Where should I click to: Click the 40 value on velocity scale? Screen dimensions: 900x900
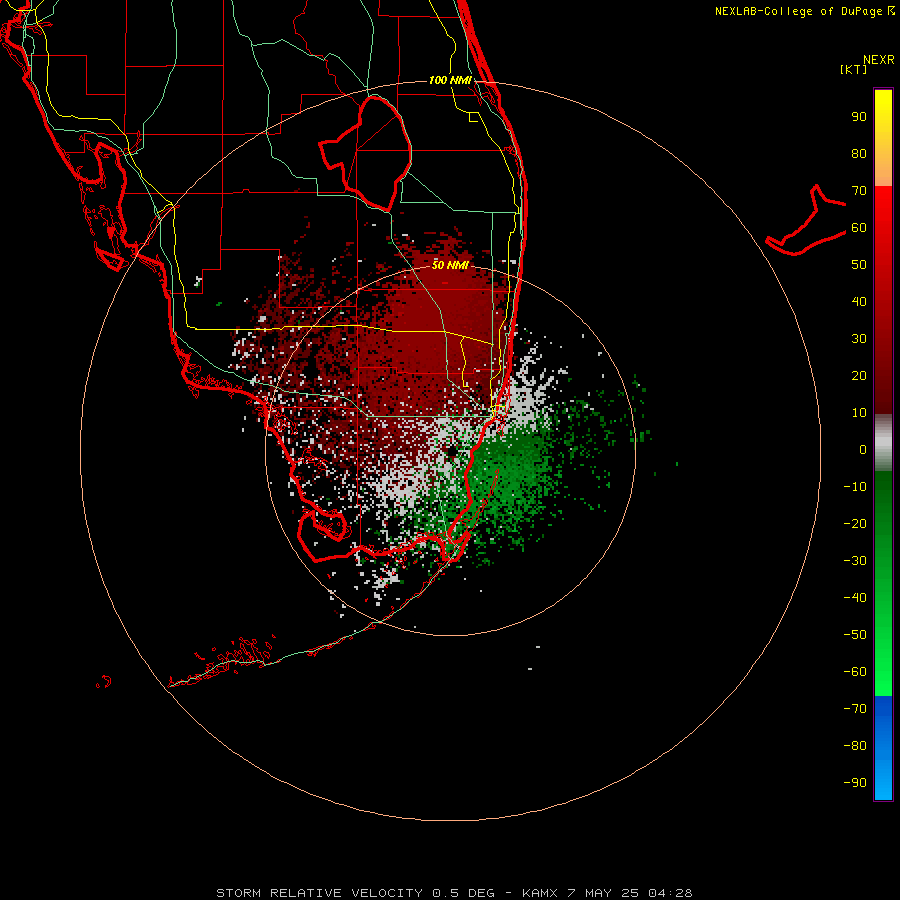859,302
